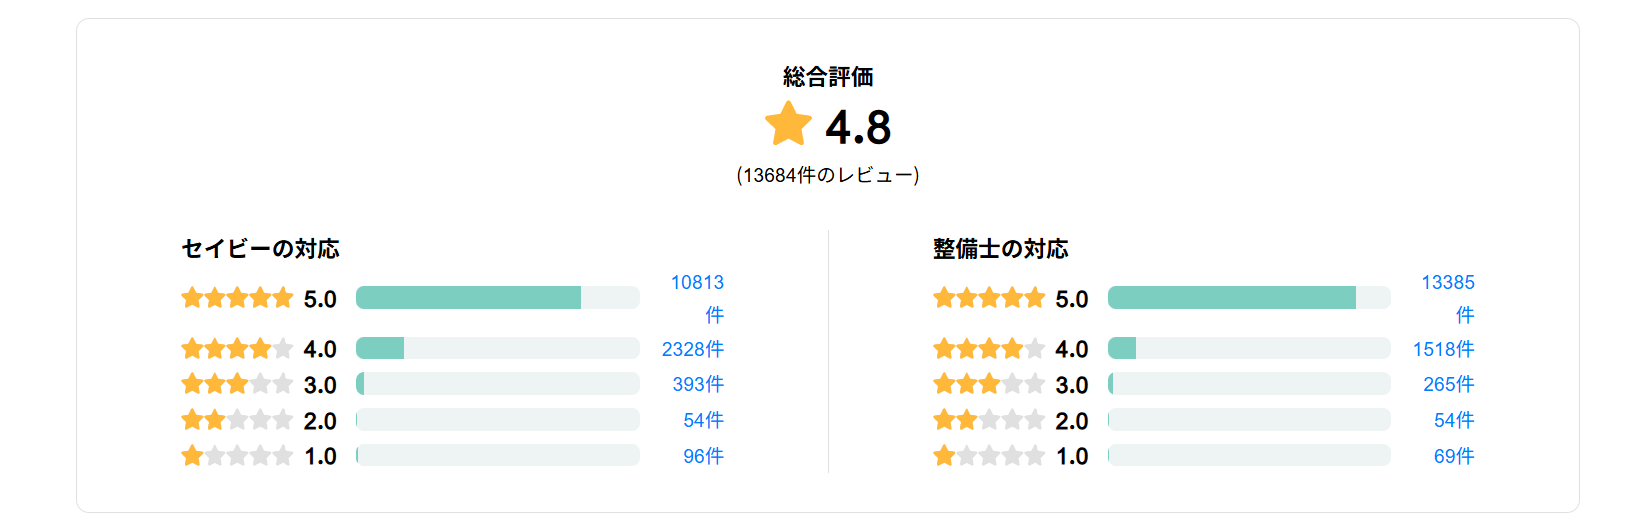Image resolution: width=1649 pixels, height=528 pixels.
Task: Click the 5.0 progress bar for セイビーの対応
Action: [497, 298]
